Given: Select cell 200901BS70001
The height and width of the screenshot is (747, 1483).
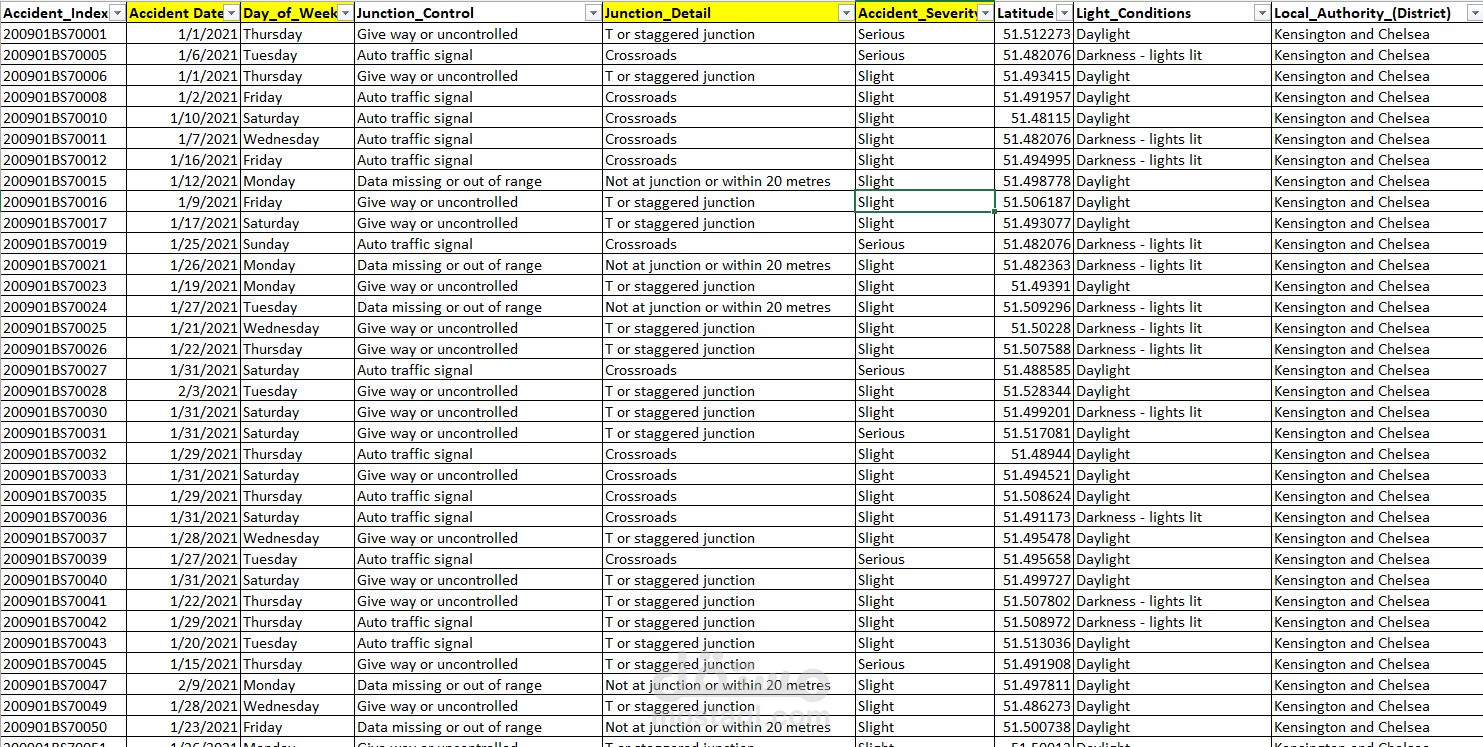Looking at the screenshot, I should pos(63,34).
